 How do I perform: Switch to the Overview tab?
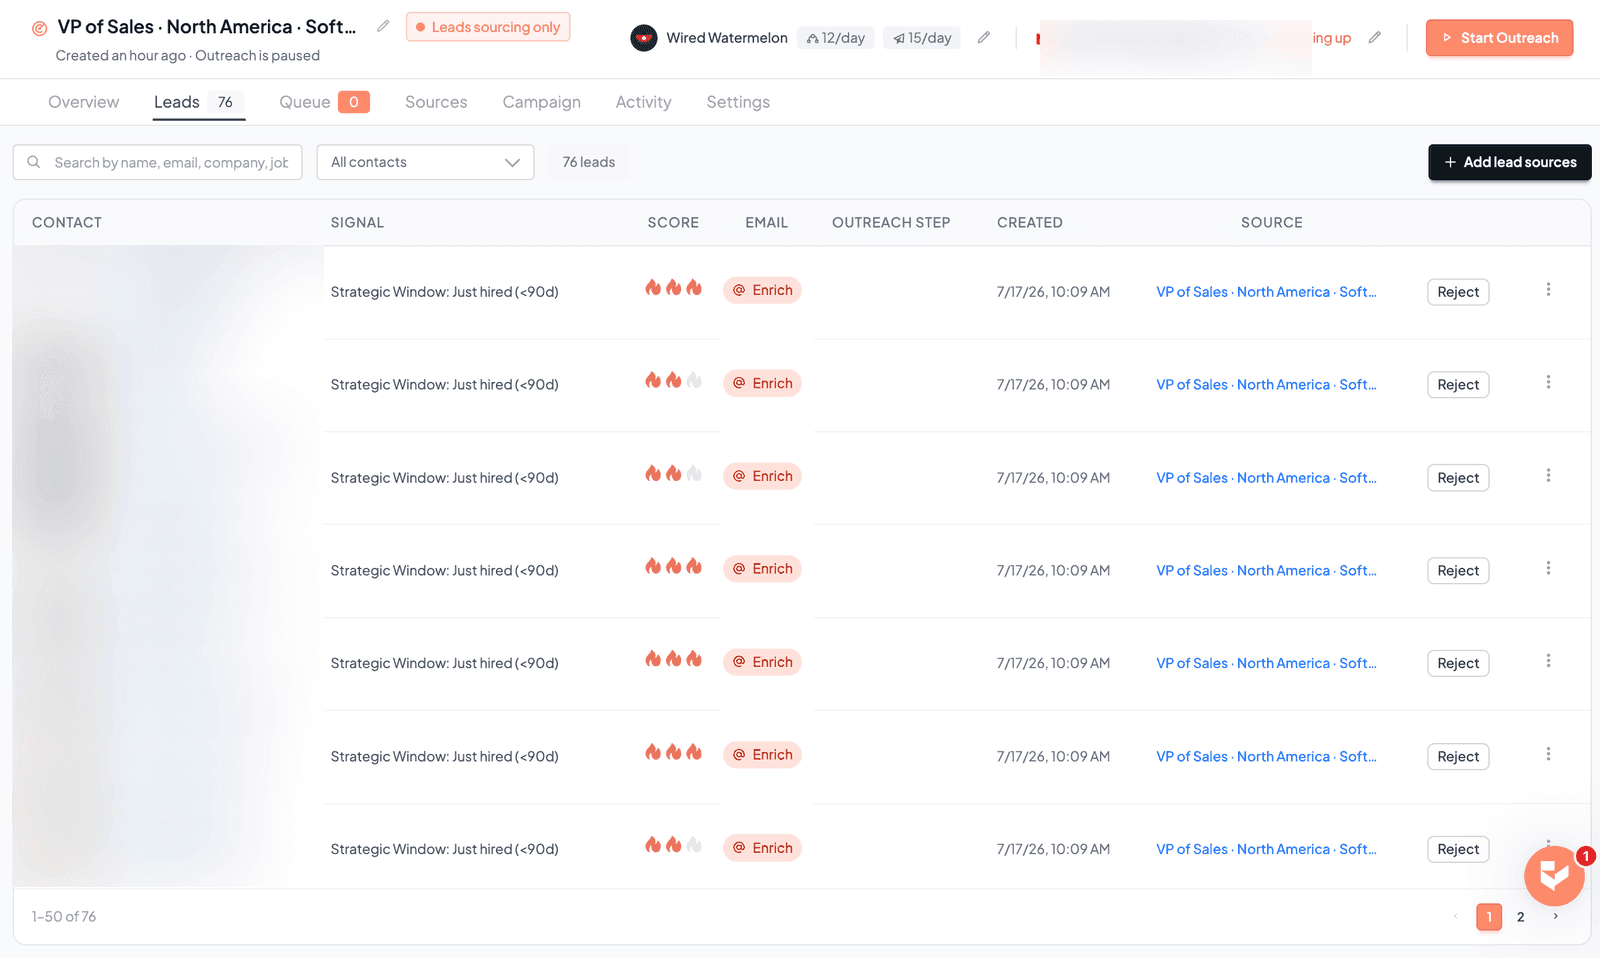tap(84, 102)
